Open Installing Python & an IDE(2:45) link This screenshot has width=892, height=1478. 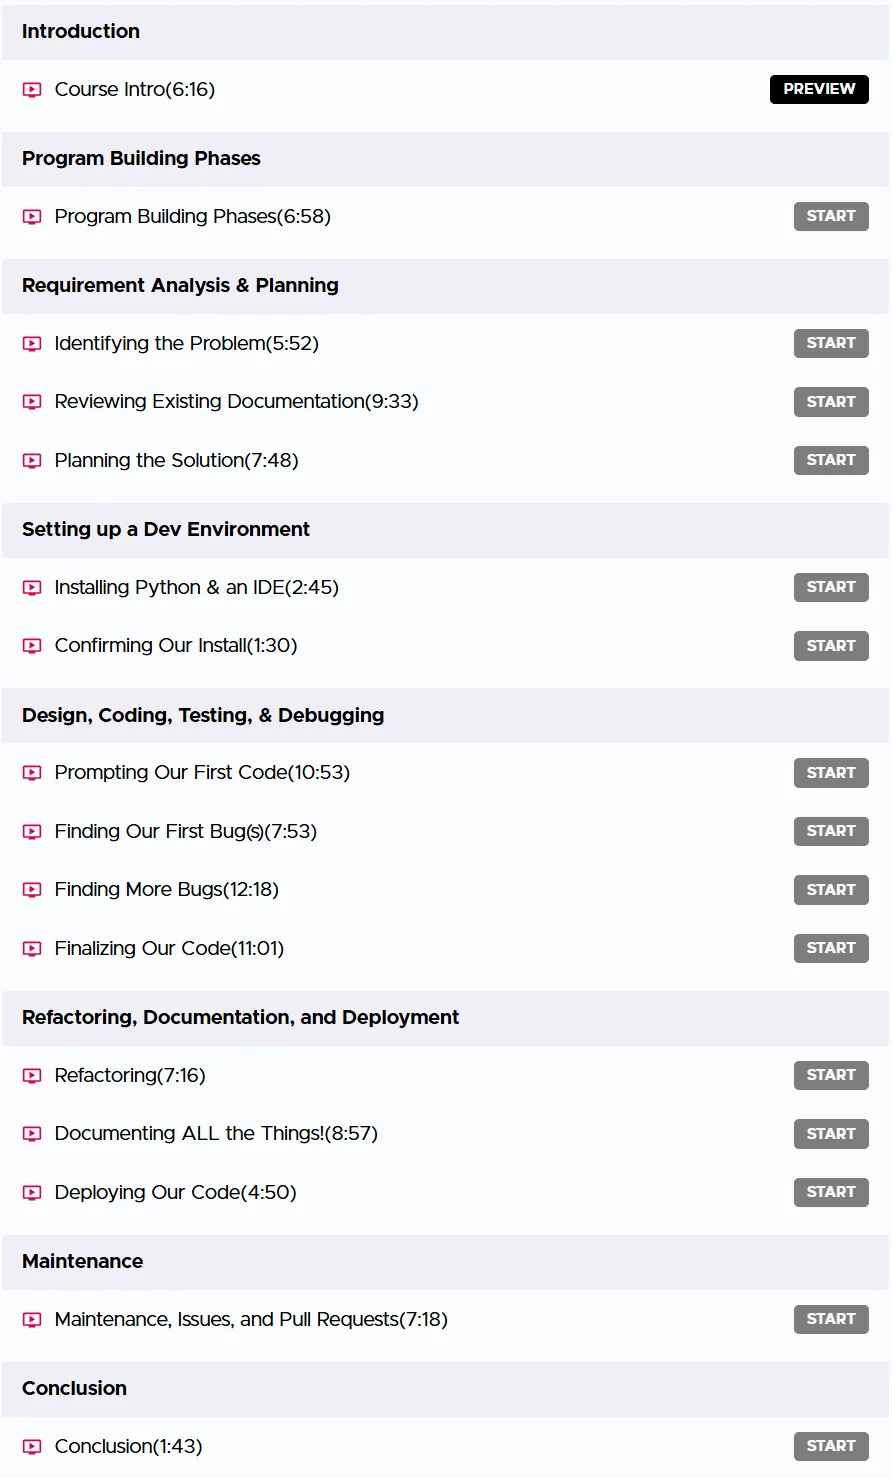pyautogui.click(x=197, y=588)
